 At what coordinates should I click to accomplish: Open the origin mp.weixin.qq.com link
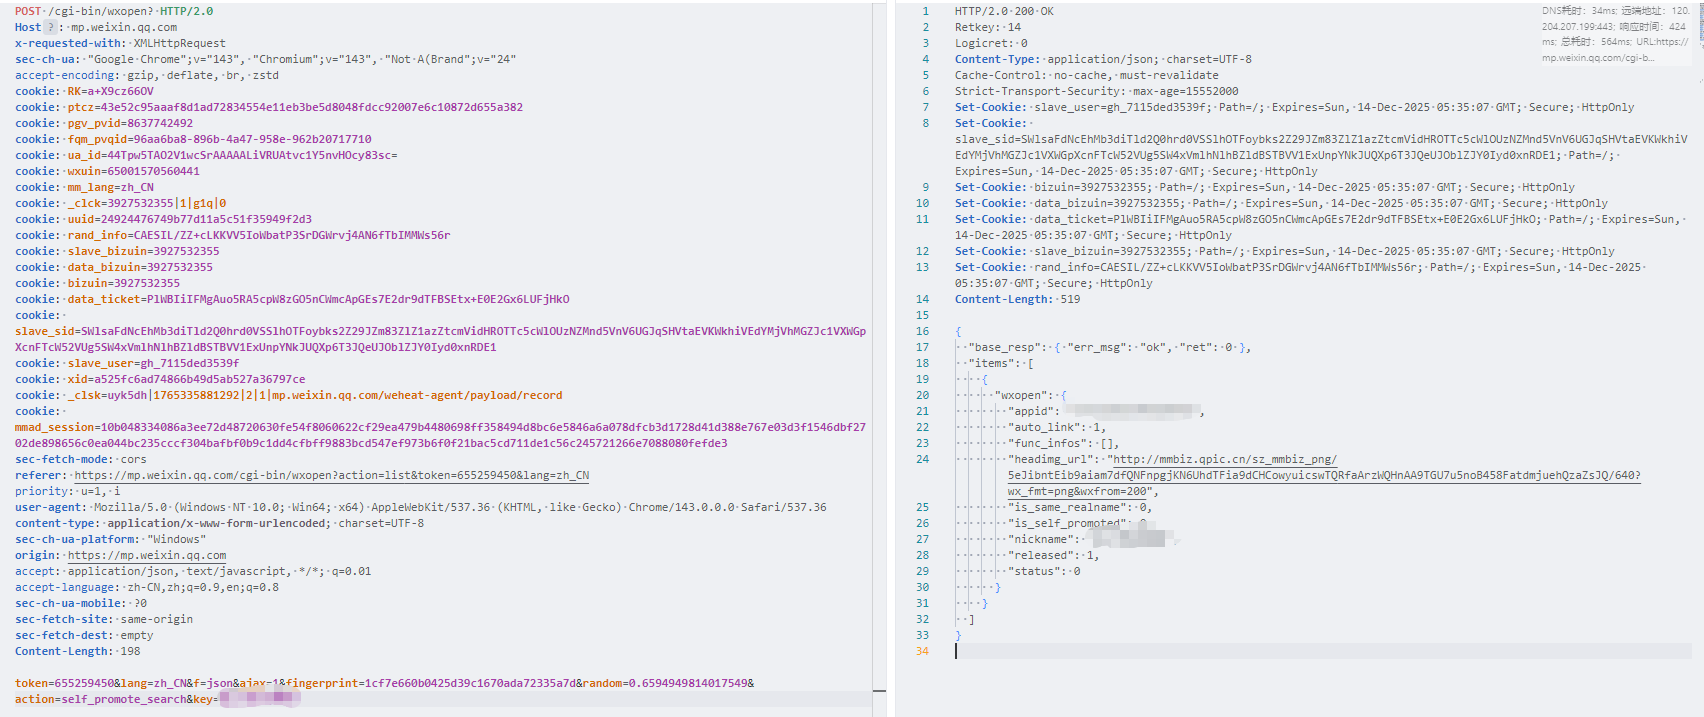(x=146, y=555)
